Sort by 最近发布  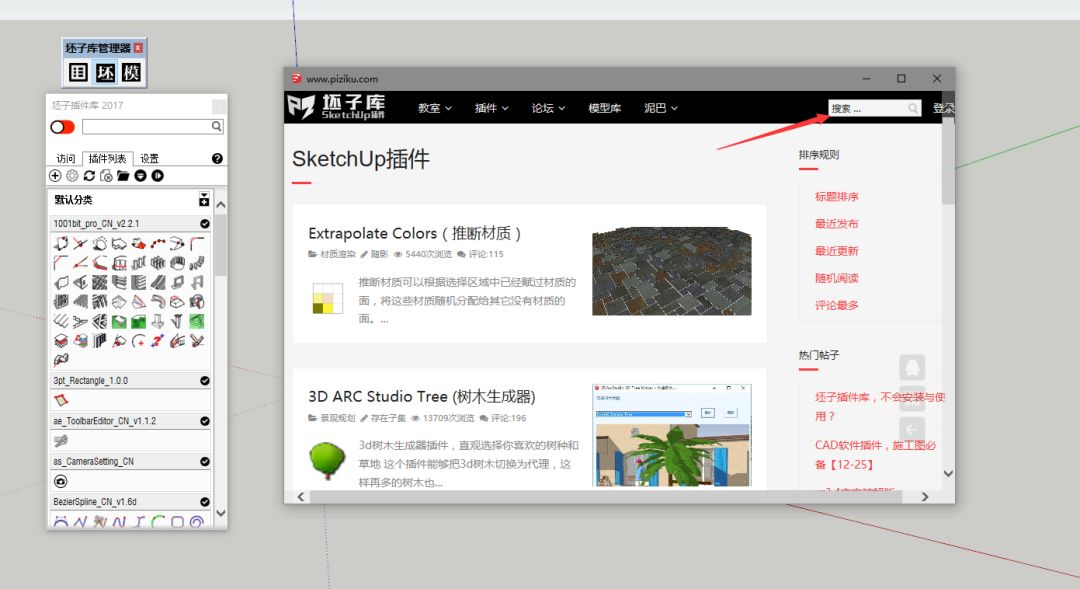836,224
